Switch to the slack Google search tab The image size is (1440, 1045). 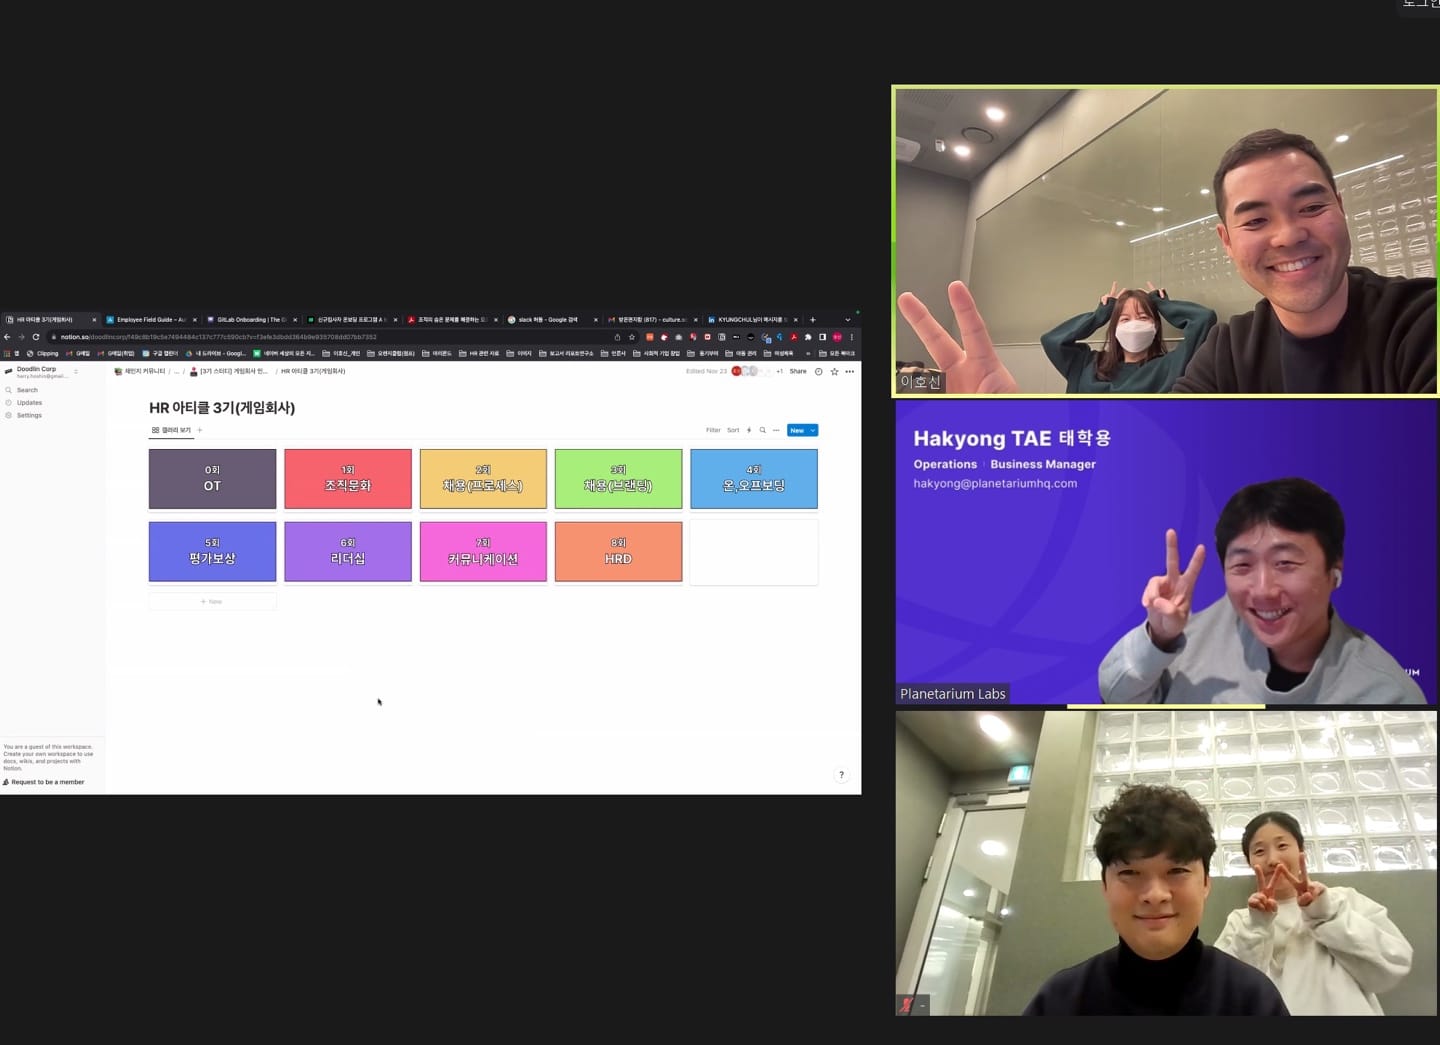552,320
